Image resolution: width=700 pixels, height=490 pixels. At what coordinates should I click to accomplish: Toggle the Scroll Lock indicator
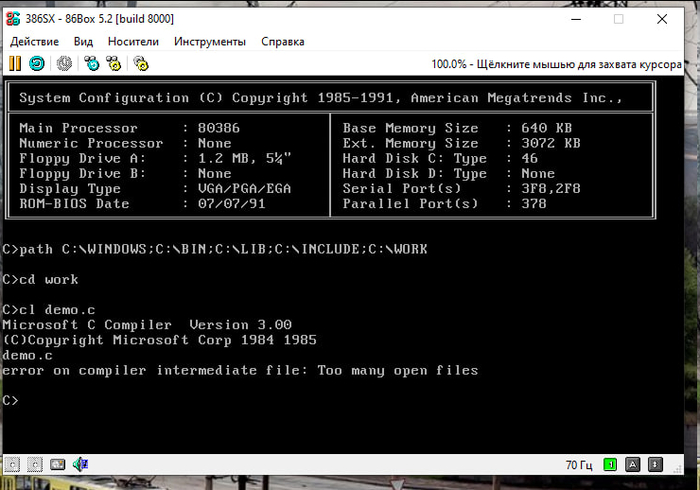tap(655, 464)
